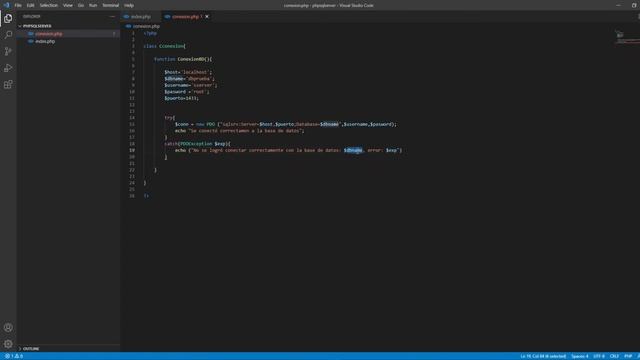The width and height of the screenshot is (640, 360).
Task: Open the Extensions view
Action: pos(8,84)
